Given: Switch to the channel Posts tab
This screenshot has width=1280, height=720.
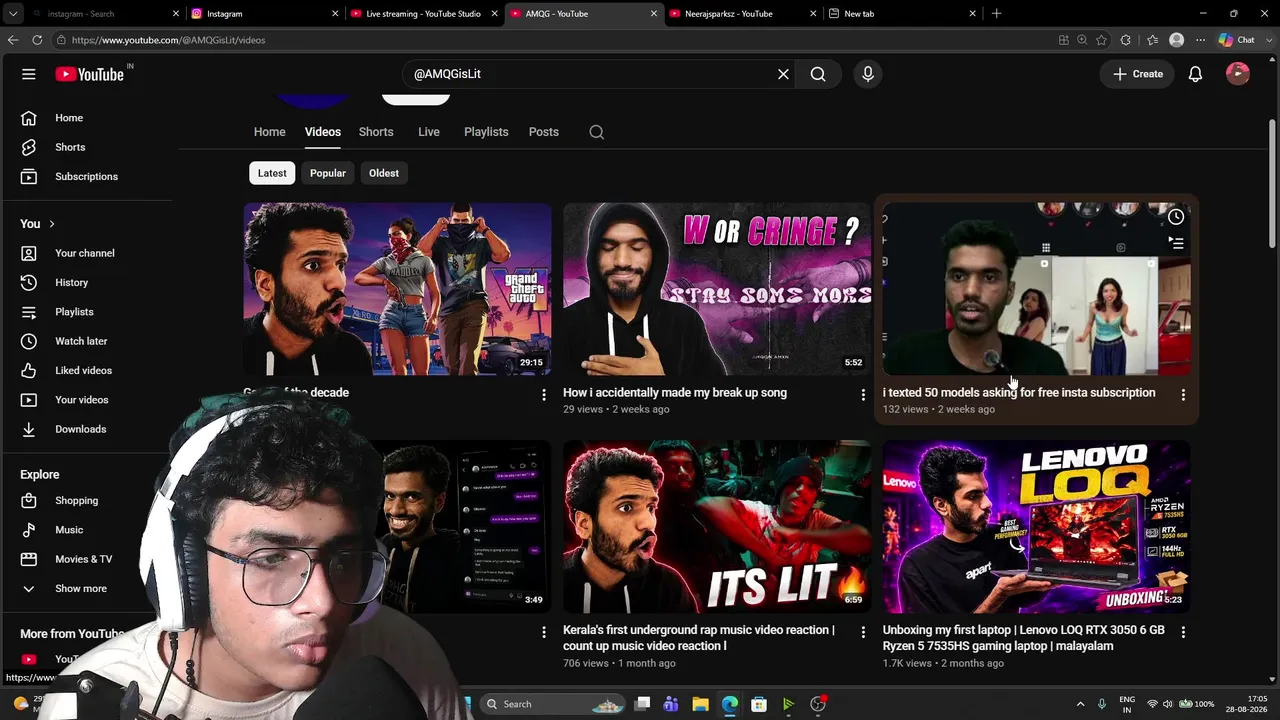Looking at the screenshot, I should pyautogui.click(x=544, y=132).
